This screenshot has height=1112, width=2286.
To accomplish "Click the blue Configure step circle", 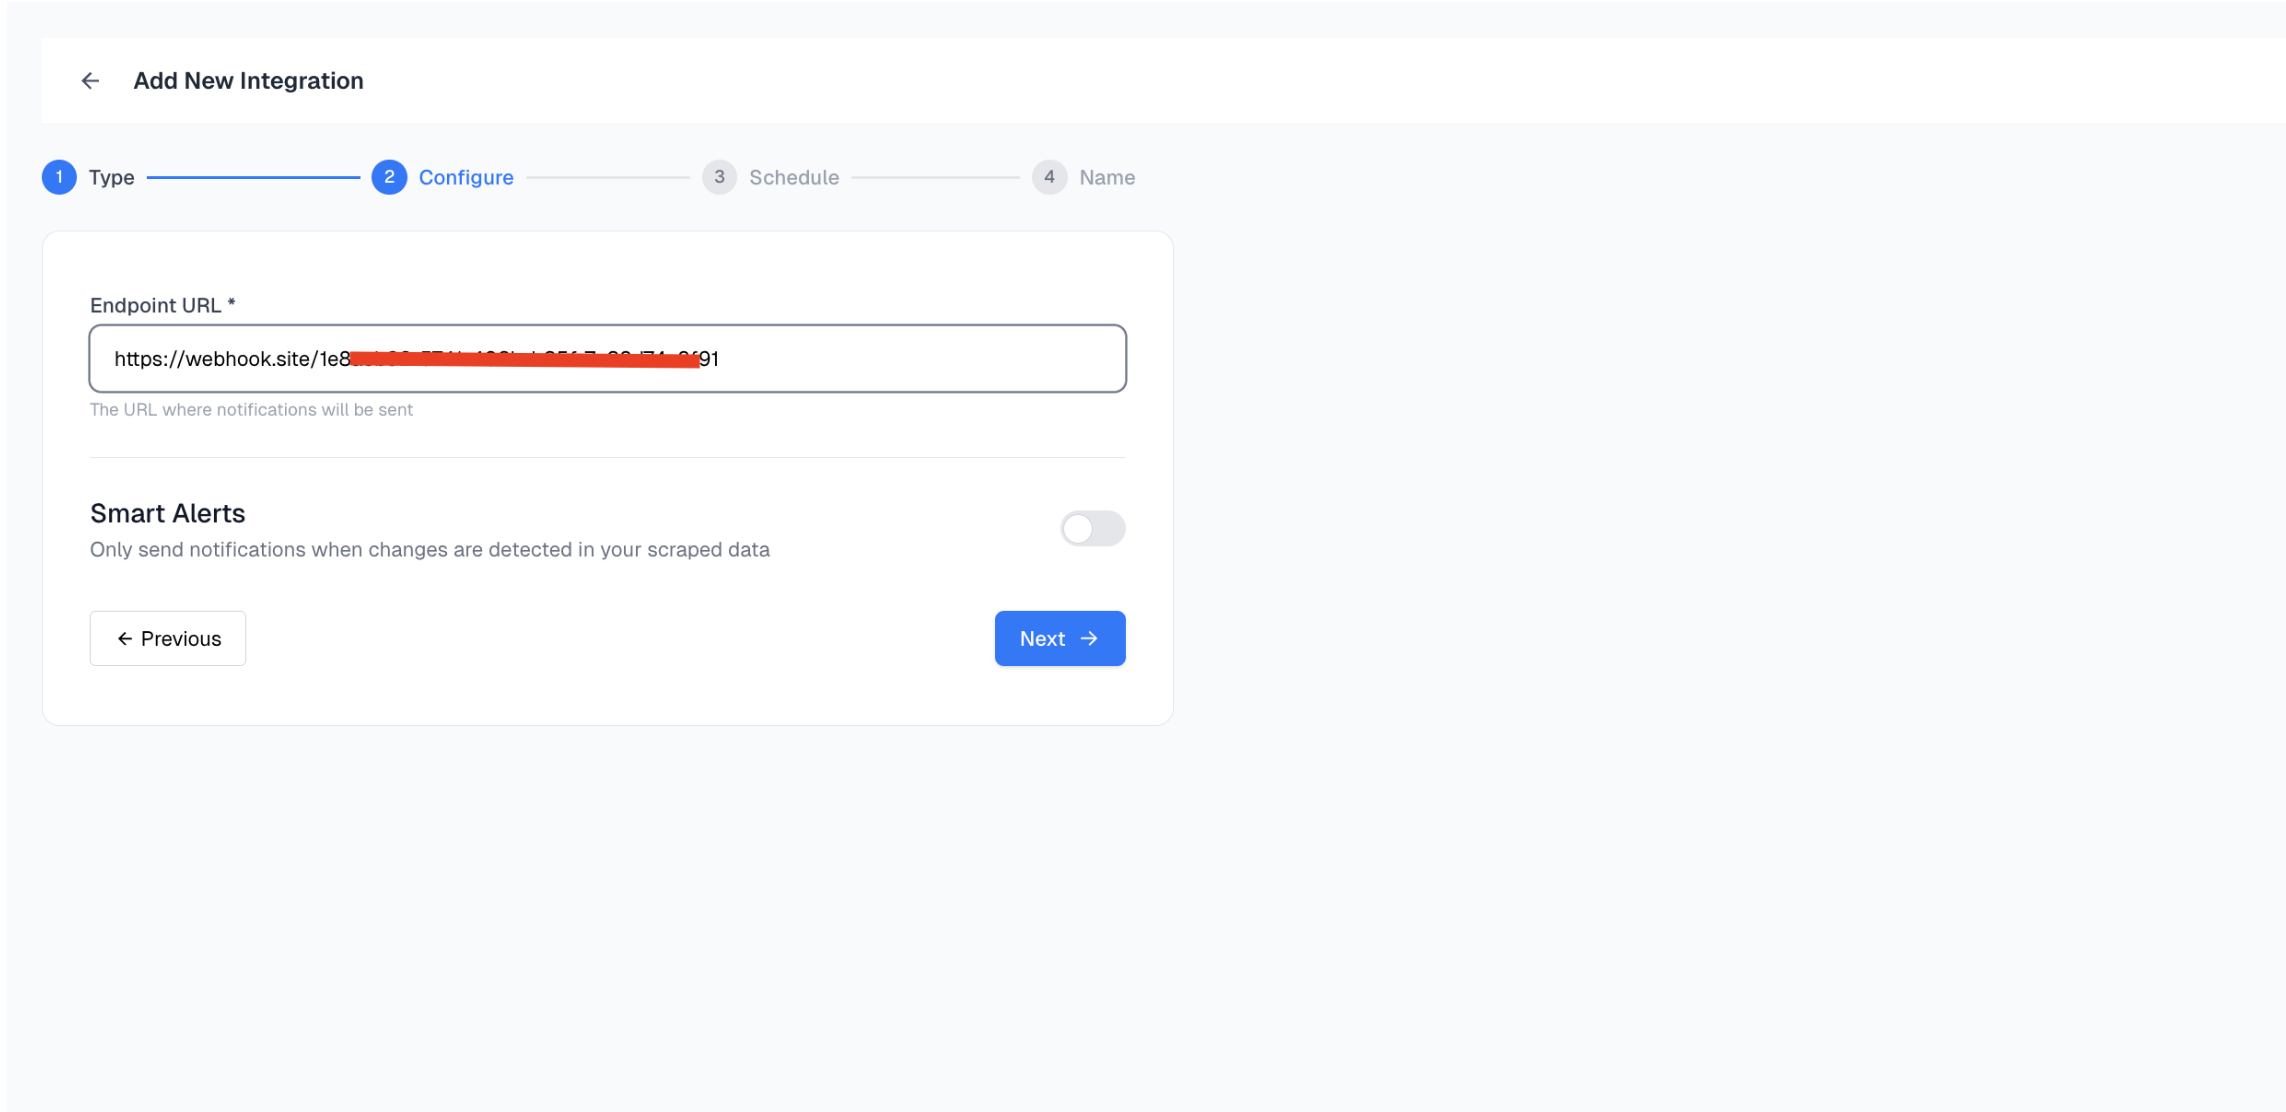I will [390, 177].
